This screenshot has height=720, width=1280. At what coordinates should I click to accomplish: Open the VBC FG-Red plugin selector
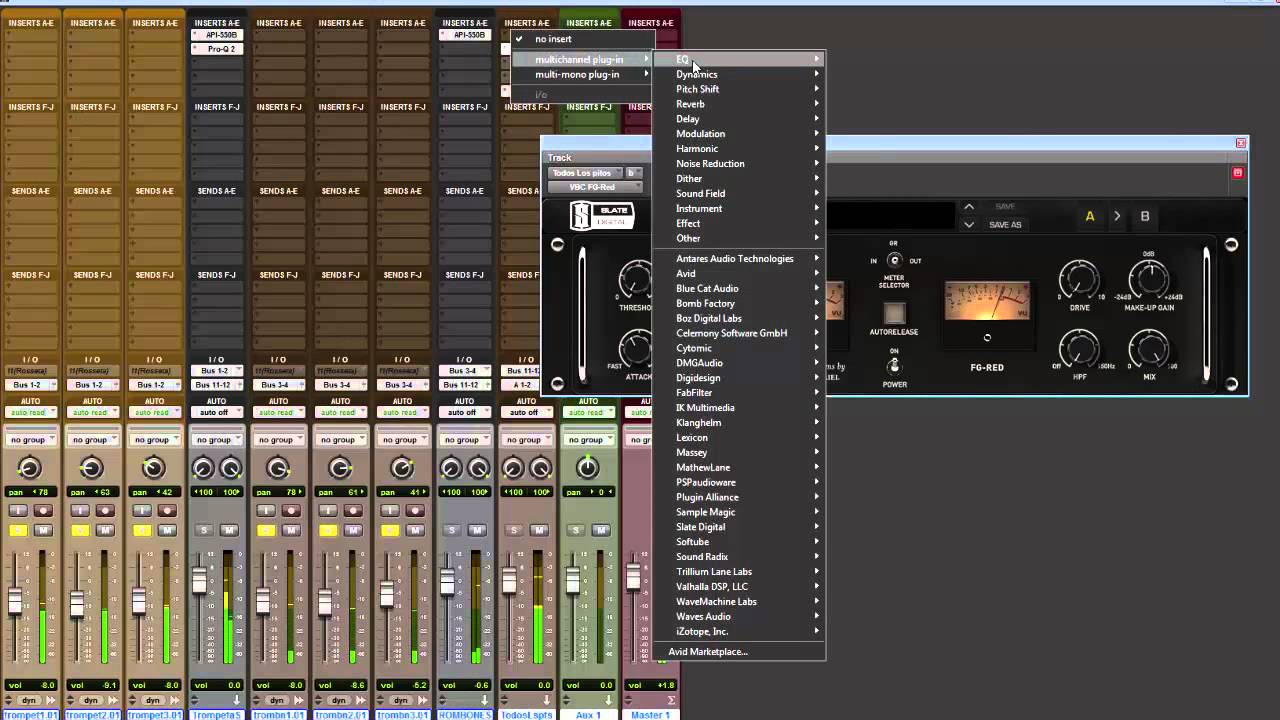click(594, 187)
